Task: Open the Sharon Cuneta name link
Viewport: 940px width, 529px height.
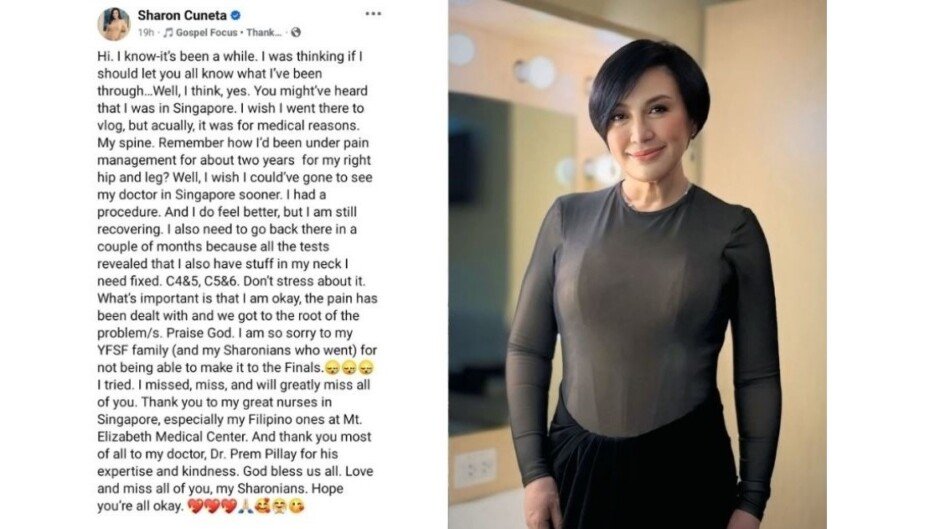Action: (x=181, y=15)
